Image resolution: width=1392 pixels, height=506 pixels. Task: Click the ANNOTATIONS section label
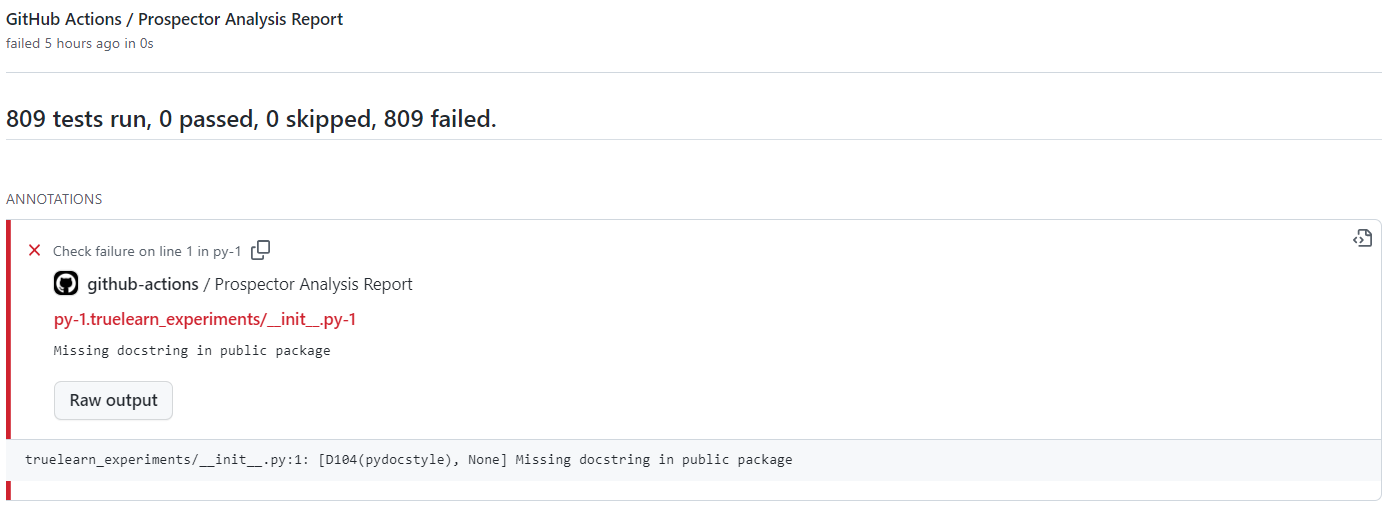pos(54,199)
